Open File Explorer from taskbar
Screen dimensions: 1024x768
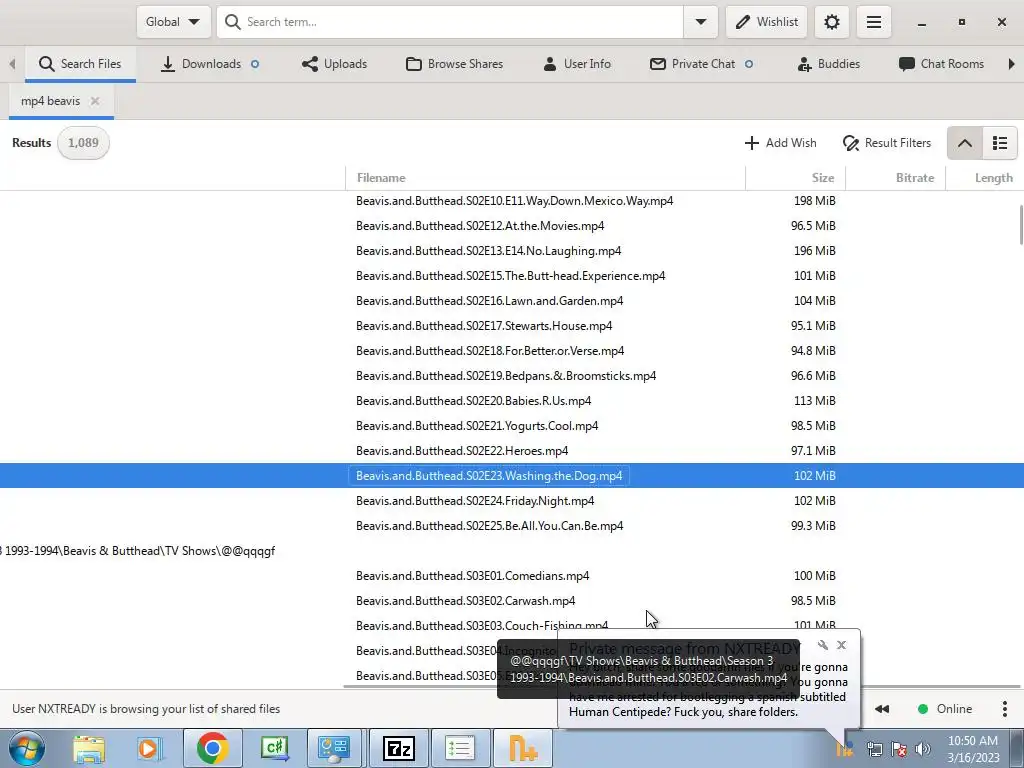click(89, 748)
